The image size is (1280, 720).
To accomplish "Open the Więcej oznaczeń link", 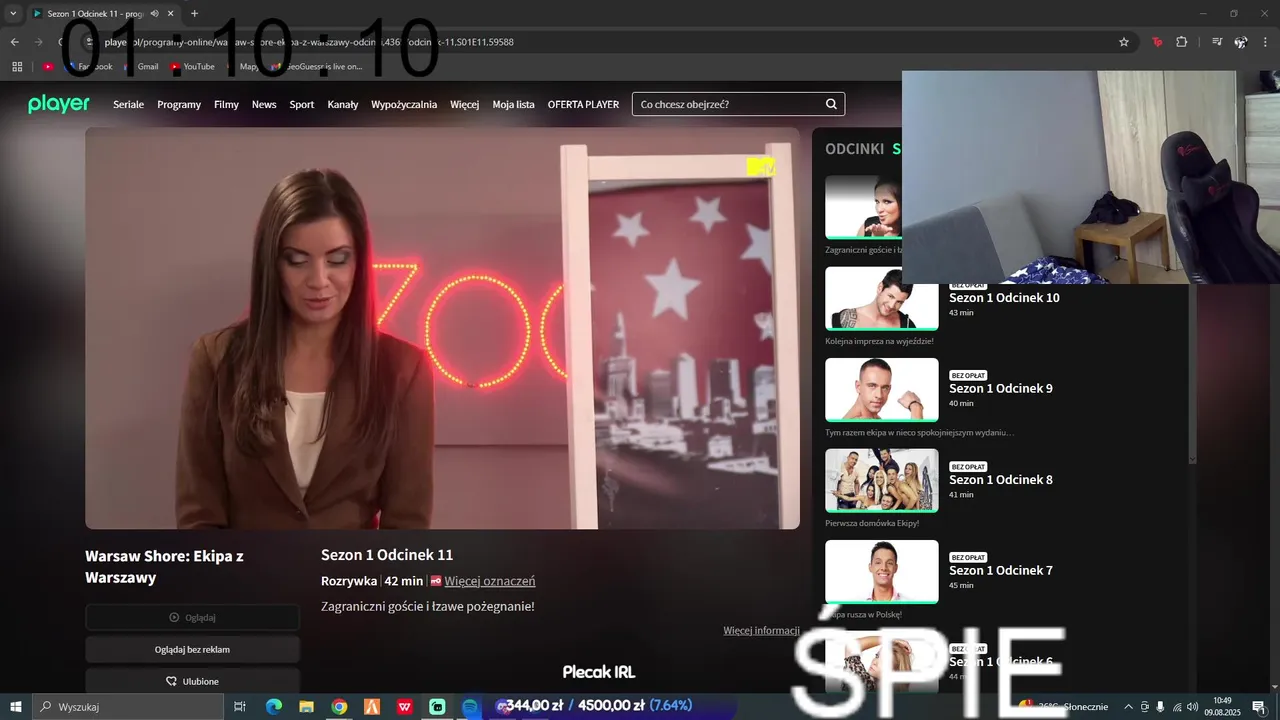I will coord(490,581).
